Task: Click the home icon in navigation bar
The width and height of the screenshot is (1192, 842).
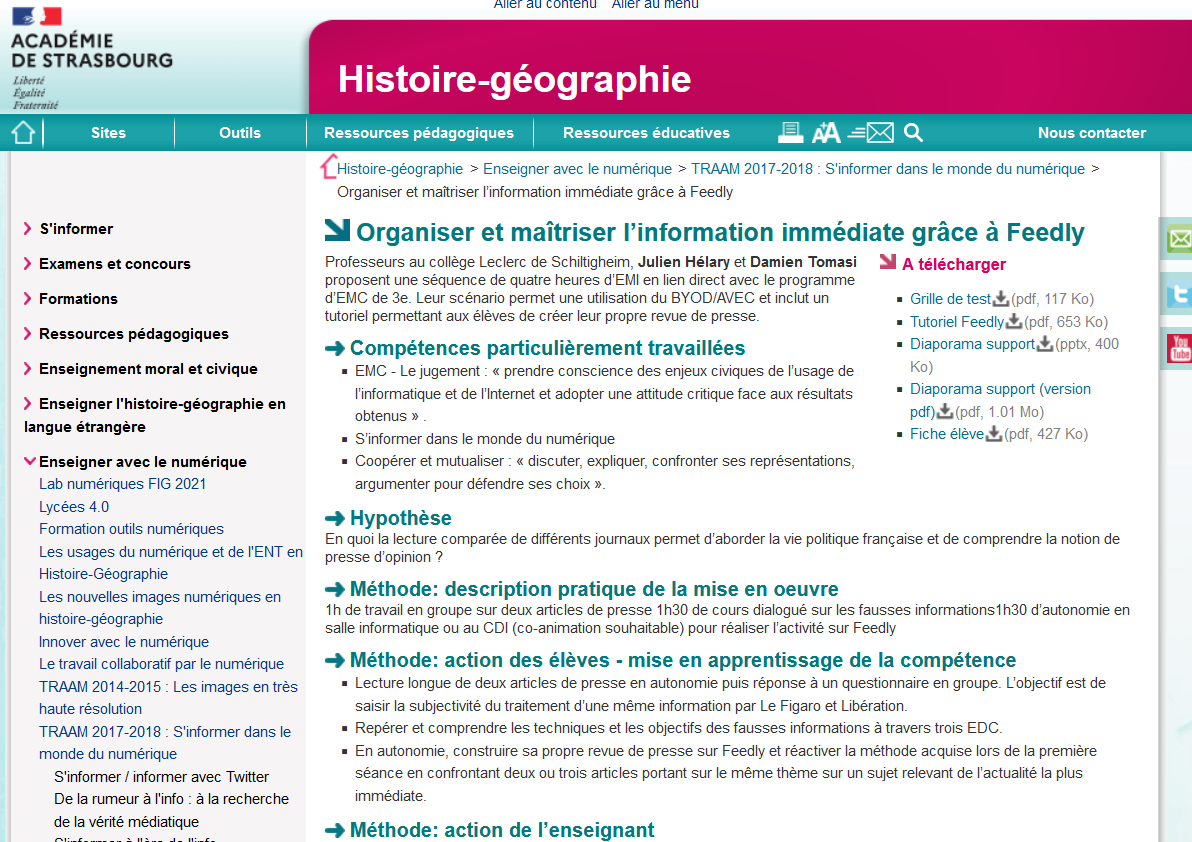Action: (23, 132)
